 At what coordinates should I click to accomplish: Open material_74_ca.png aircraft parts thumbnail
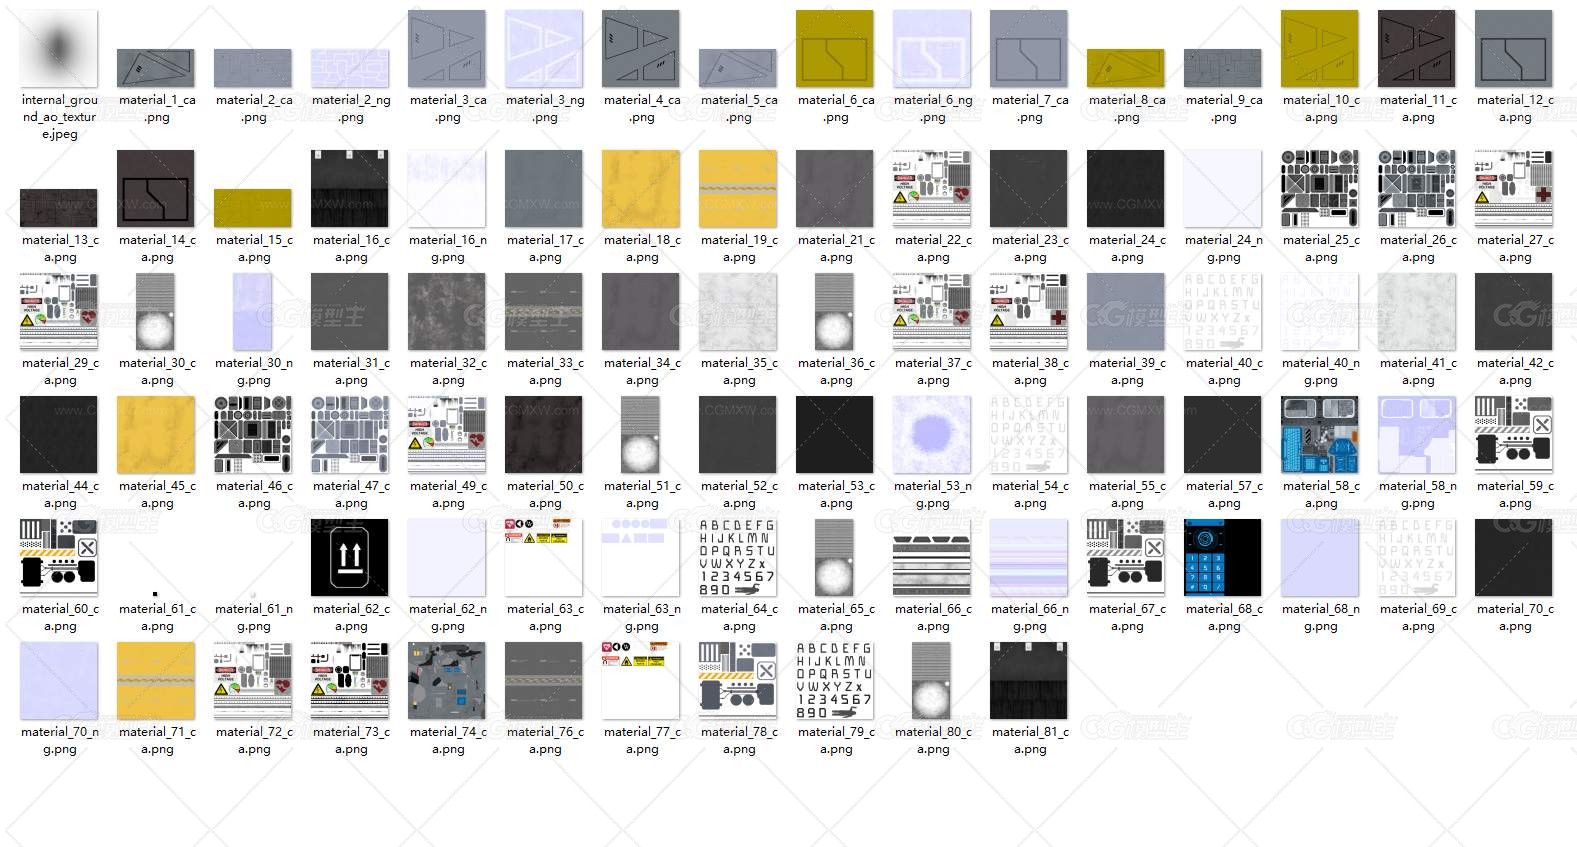(447, 680)
